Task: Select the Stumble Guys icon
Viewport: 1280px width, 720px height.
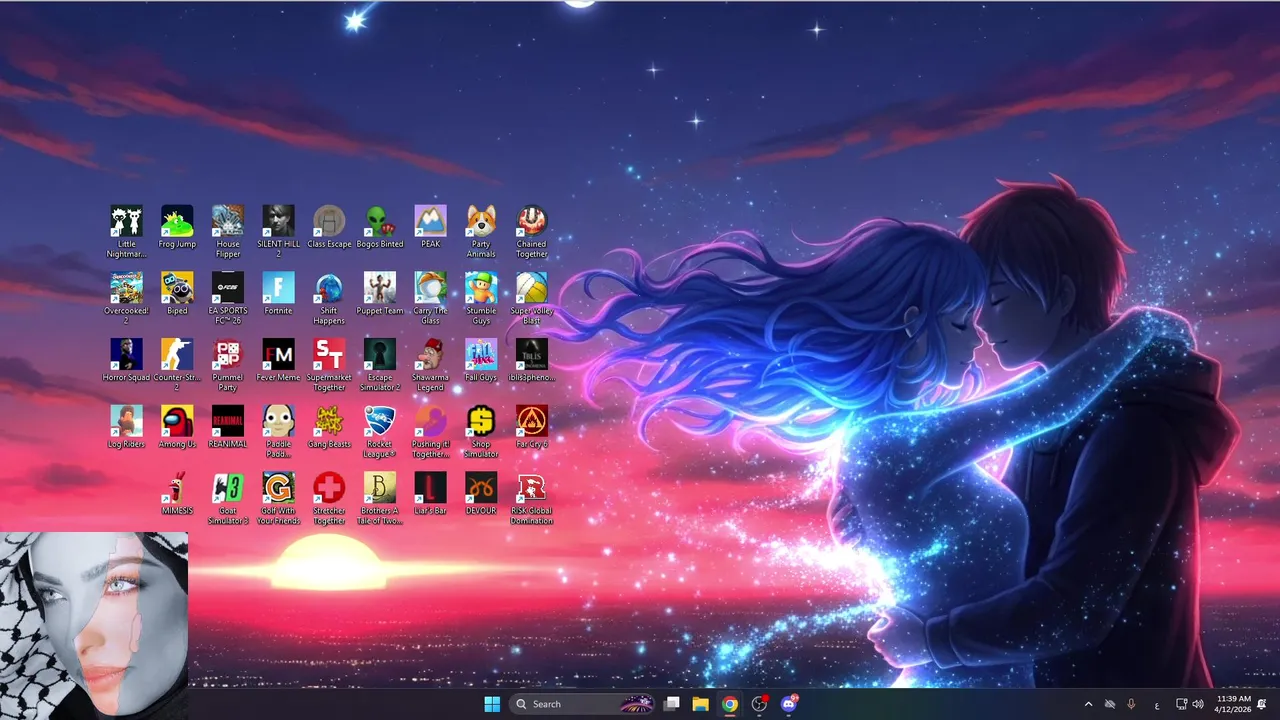Action: point(481,298)
